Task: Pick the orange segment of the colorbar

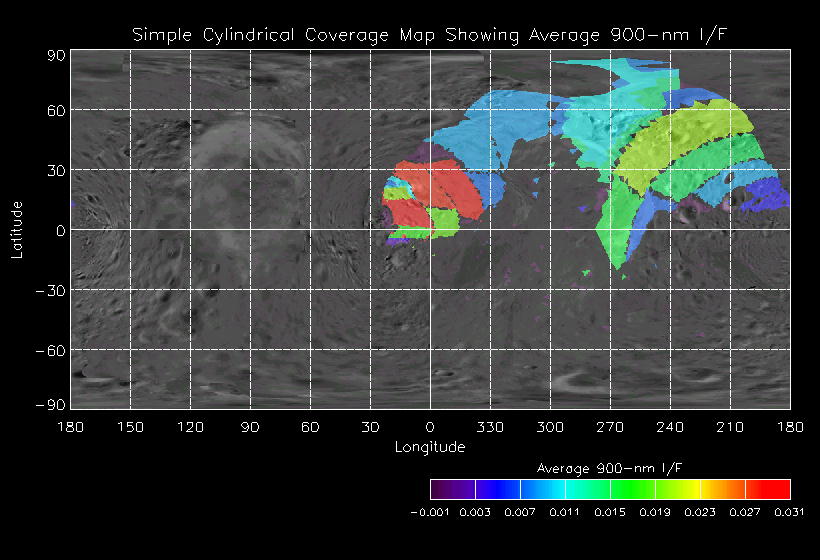Action: 723,489
